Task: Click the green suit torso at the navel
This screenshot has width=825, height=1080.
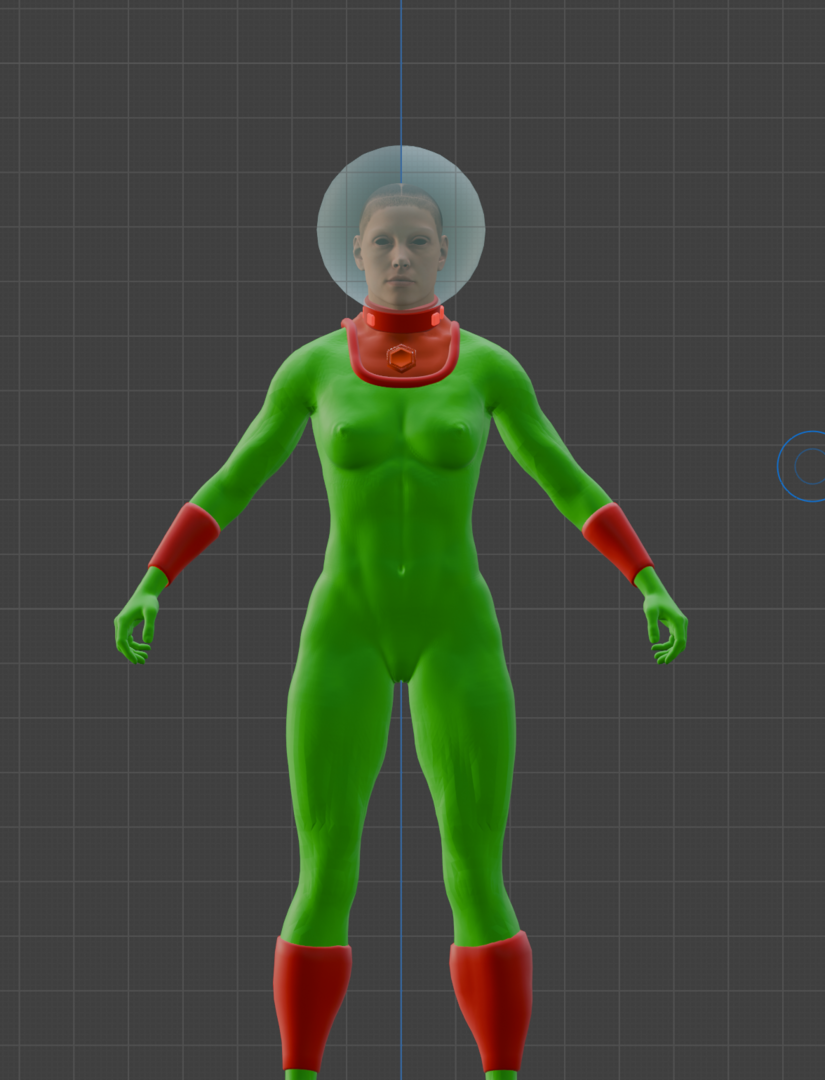Action: coord(401,570)
